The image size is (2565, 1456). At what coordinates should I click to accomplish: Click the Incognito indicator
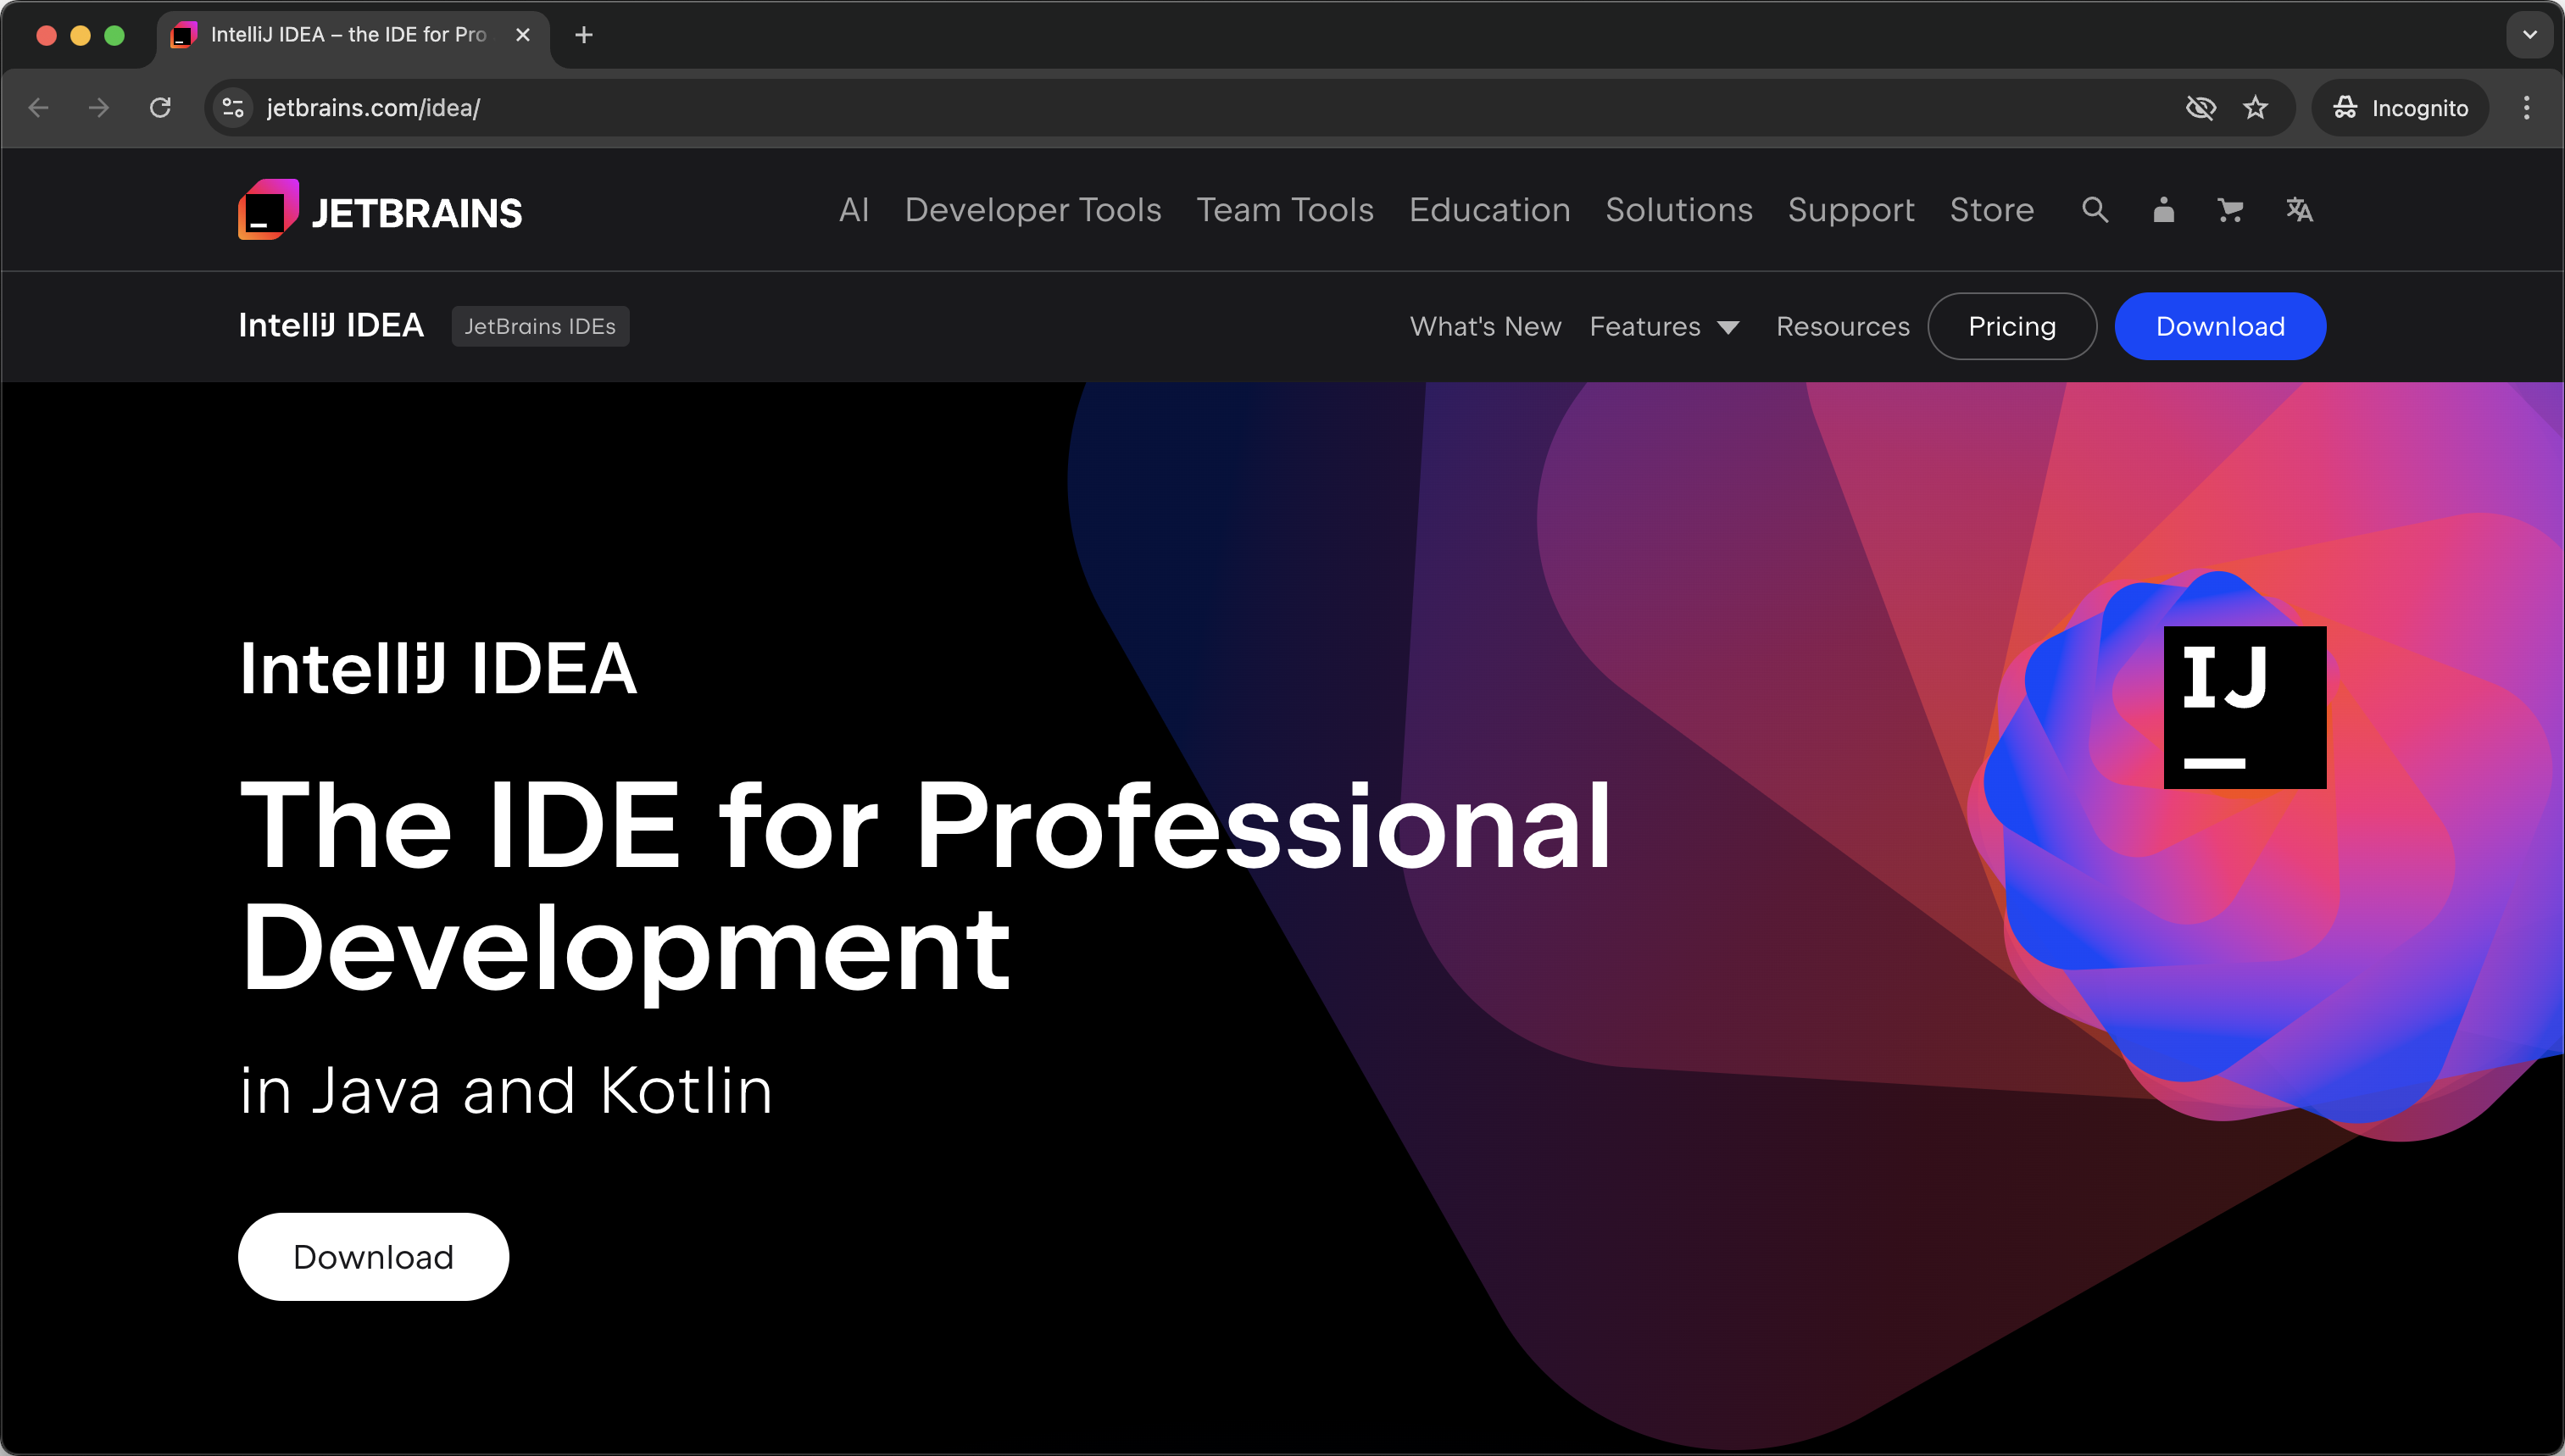point(2400,107)
